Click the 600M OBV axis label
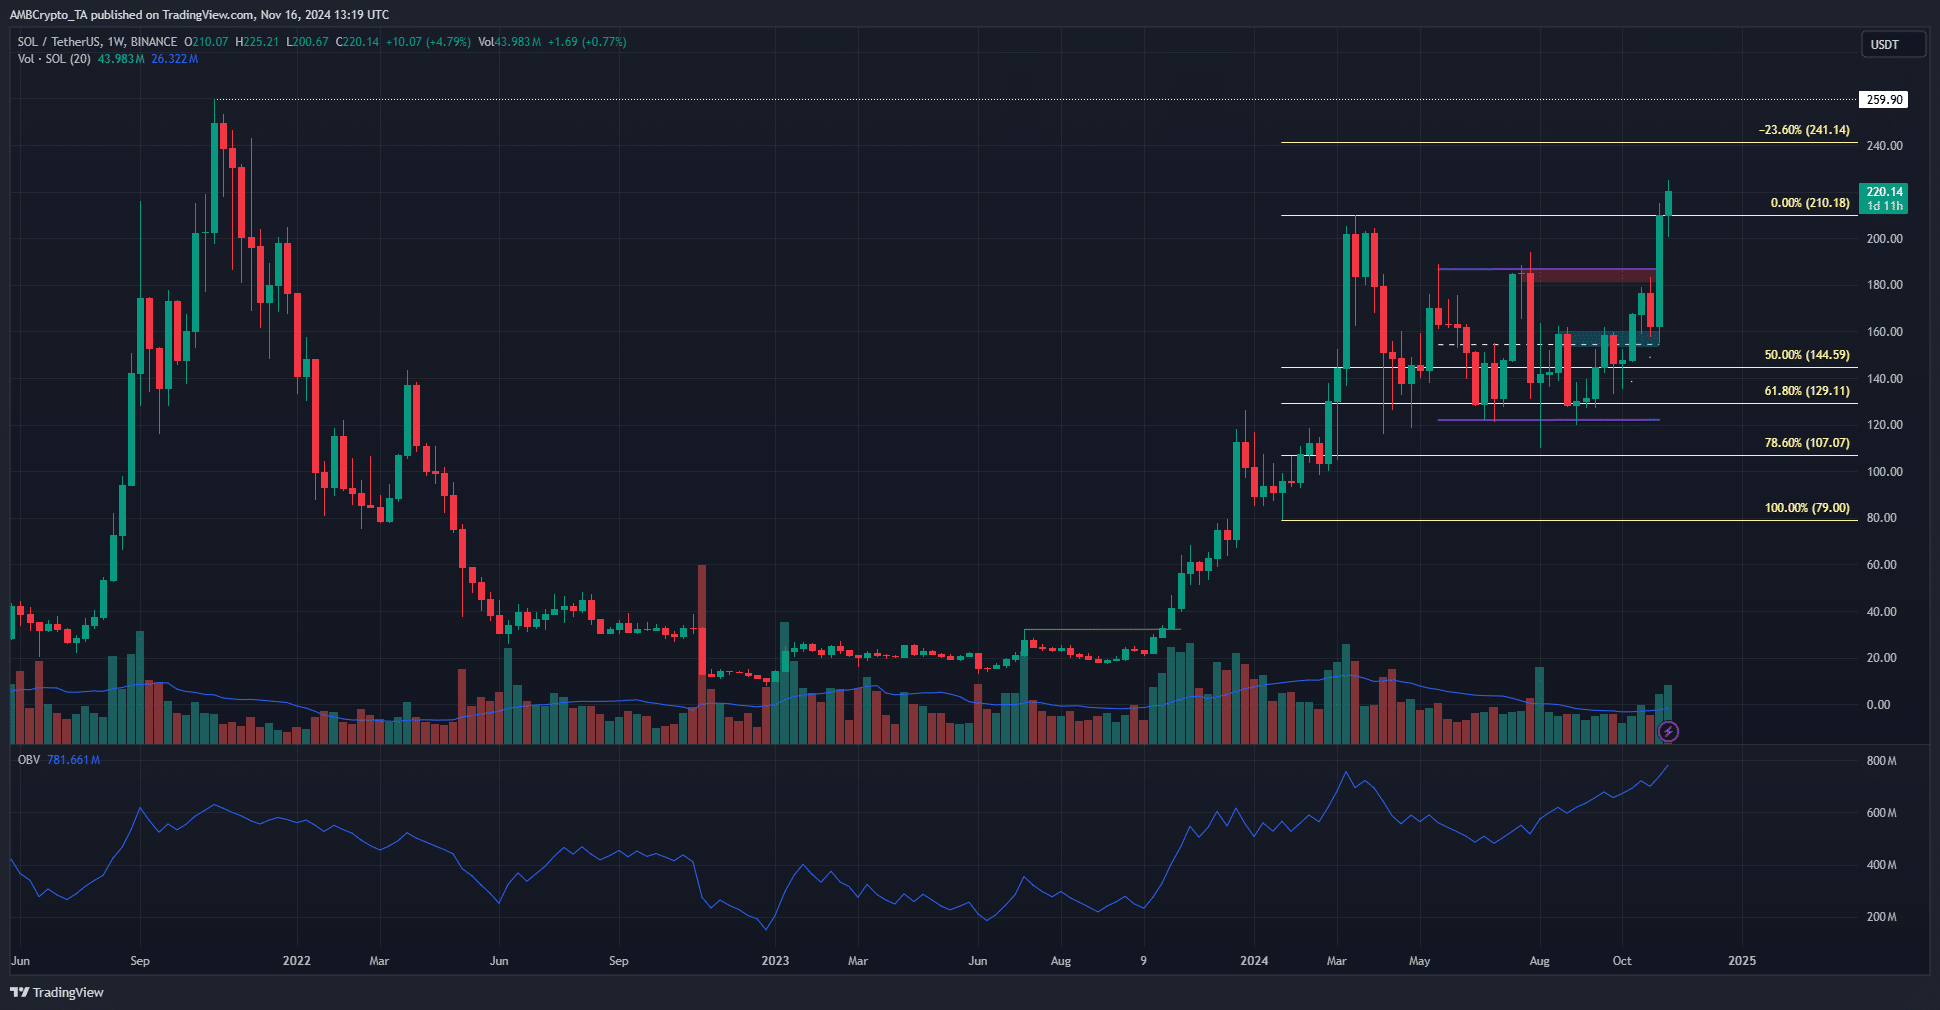Screen dimensions: 1940x1010 [1881, 813]
